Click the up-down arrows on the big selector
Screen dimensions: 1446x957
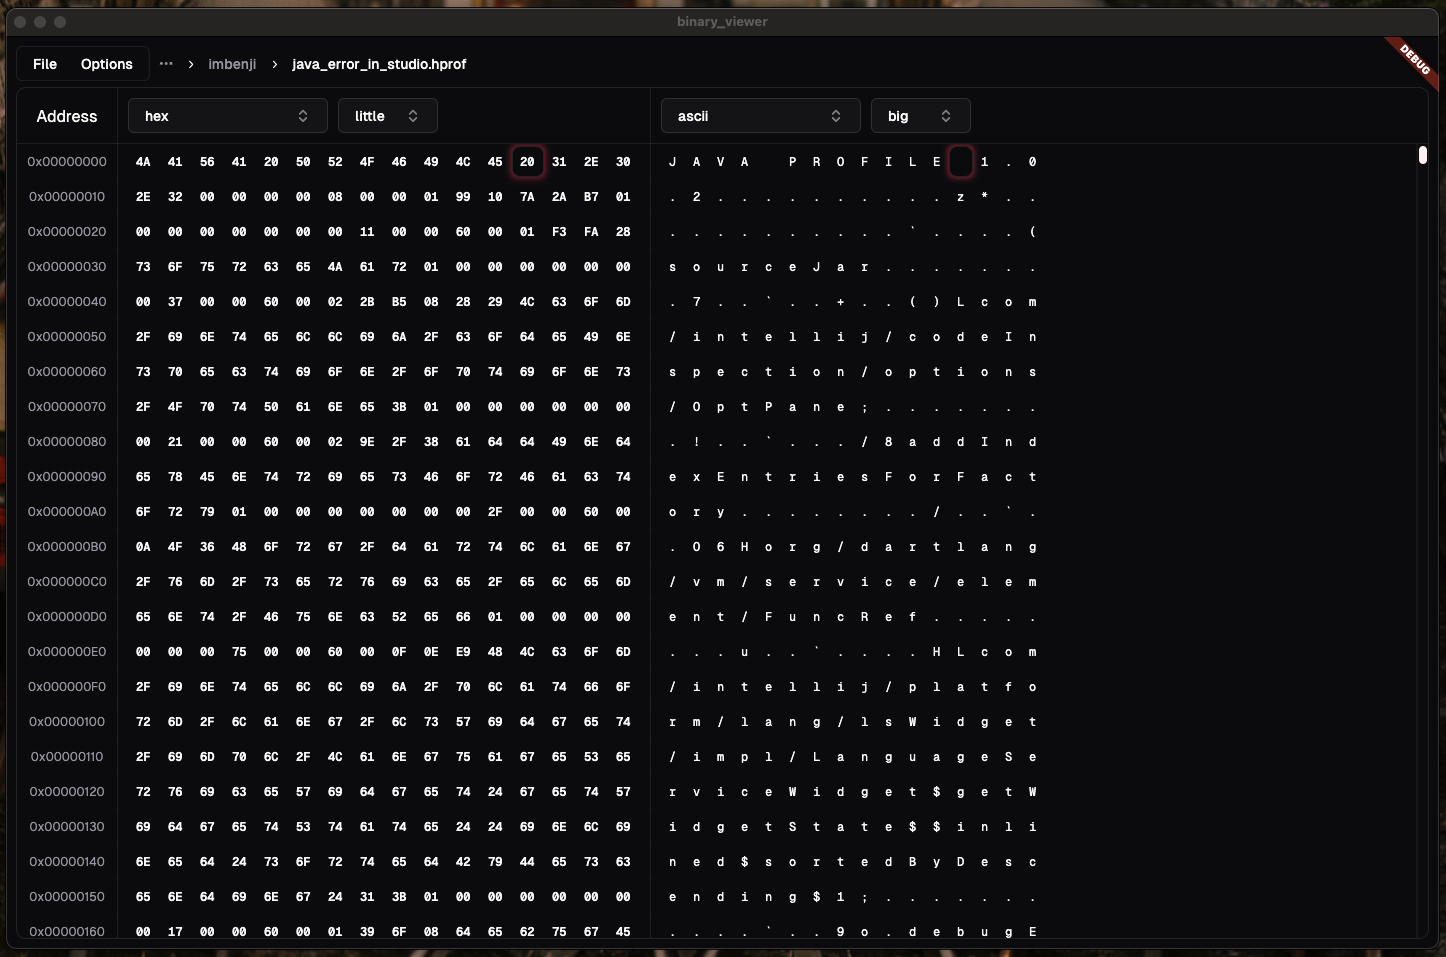coord(948,115)
